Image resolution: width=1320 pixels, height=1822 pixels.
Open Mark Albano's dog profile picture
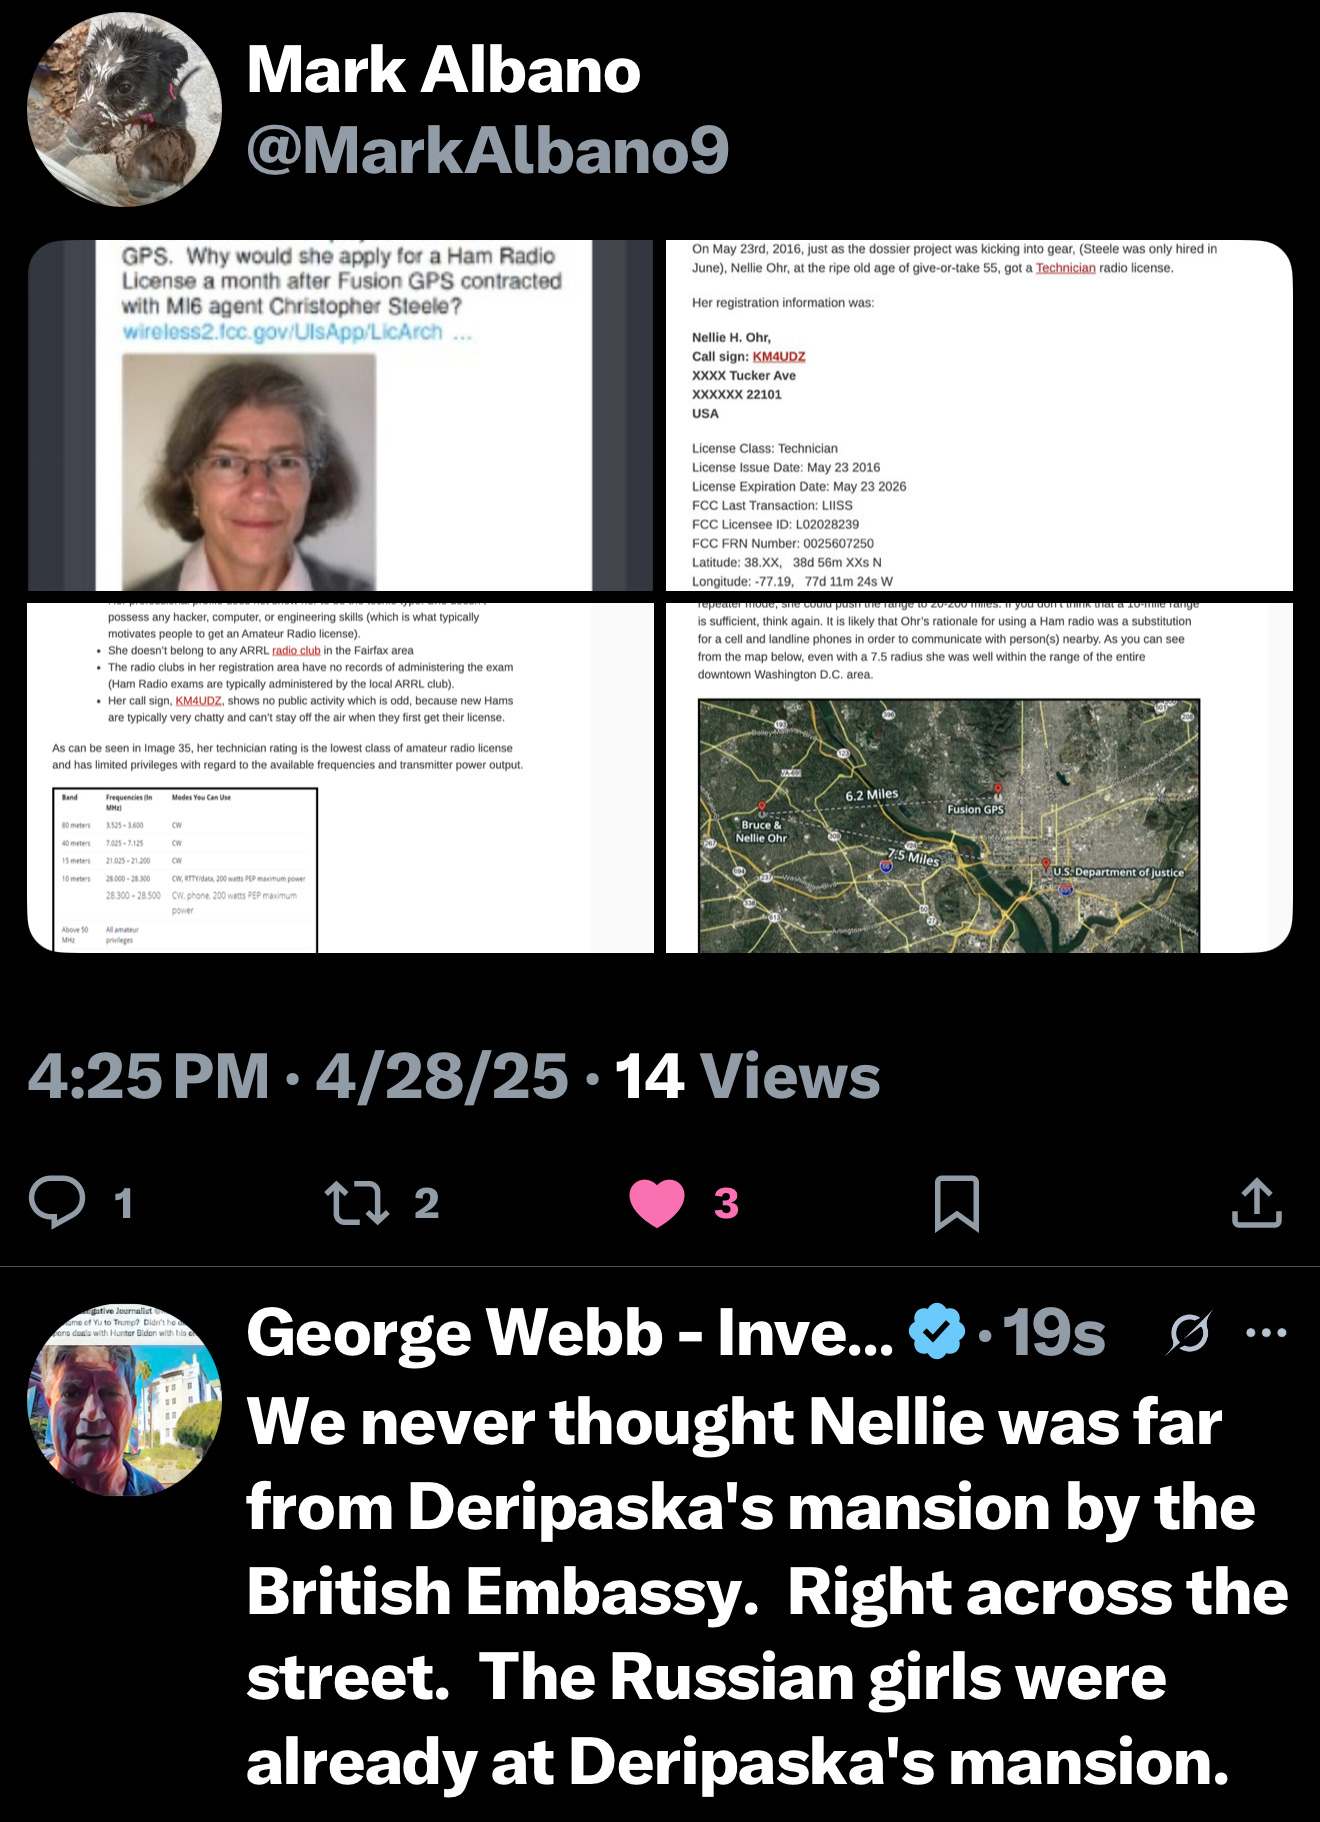(x=124, y=109)
